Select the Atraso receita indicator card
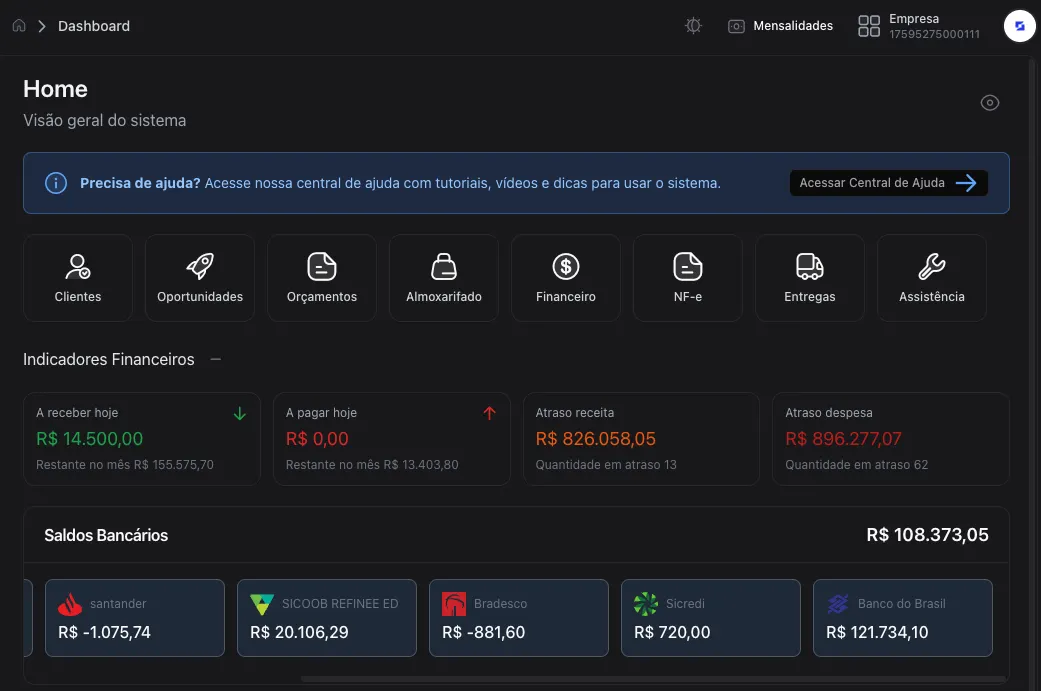This screenshot has height=691, width=1041. click(x=640, y=438)
